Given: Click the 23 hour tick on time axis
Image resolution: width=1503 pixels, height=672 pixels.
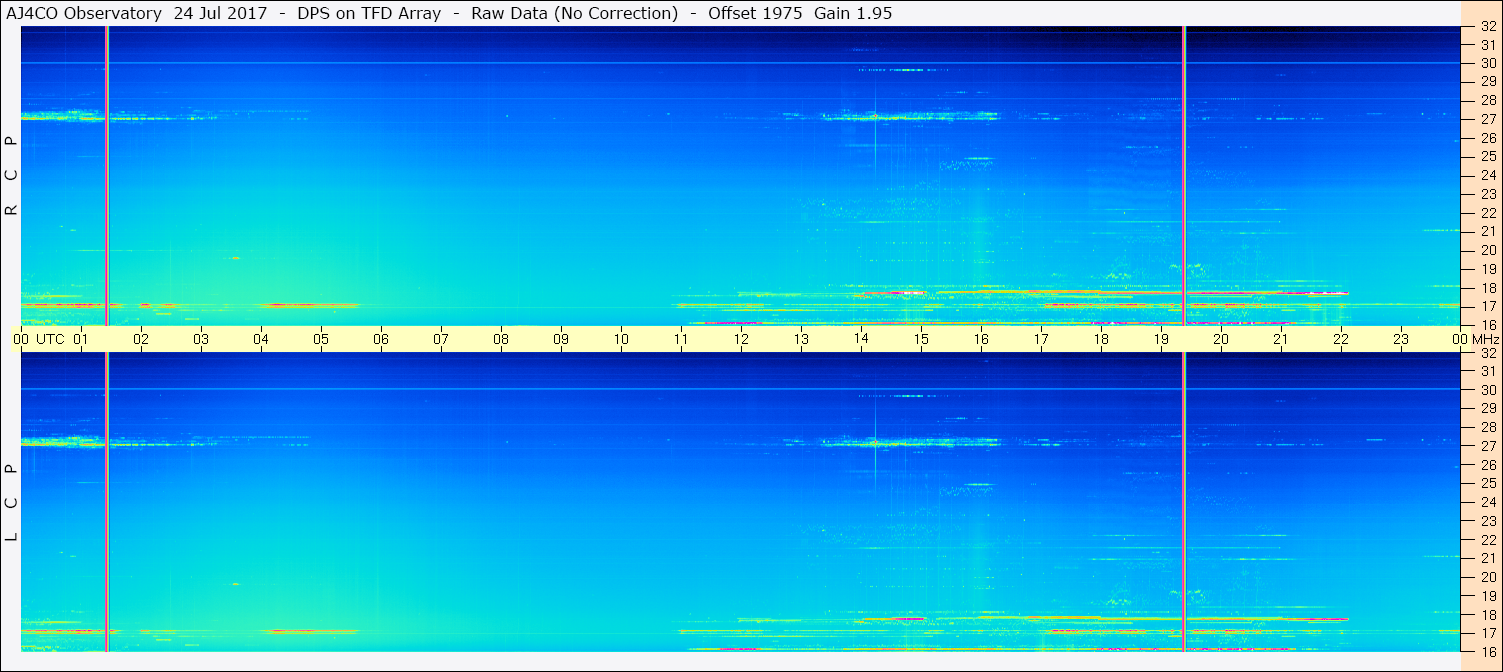Looking at the screenshot, I should pyautogui.click(x=1401, y=339).
